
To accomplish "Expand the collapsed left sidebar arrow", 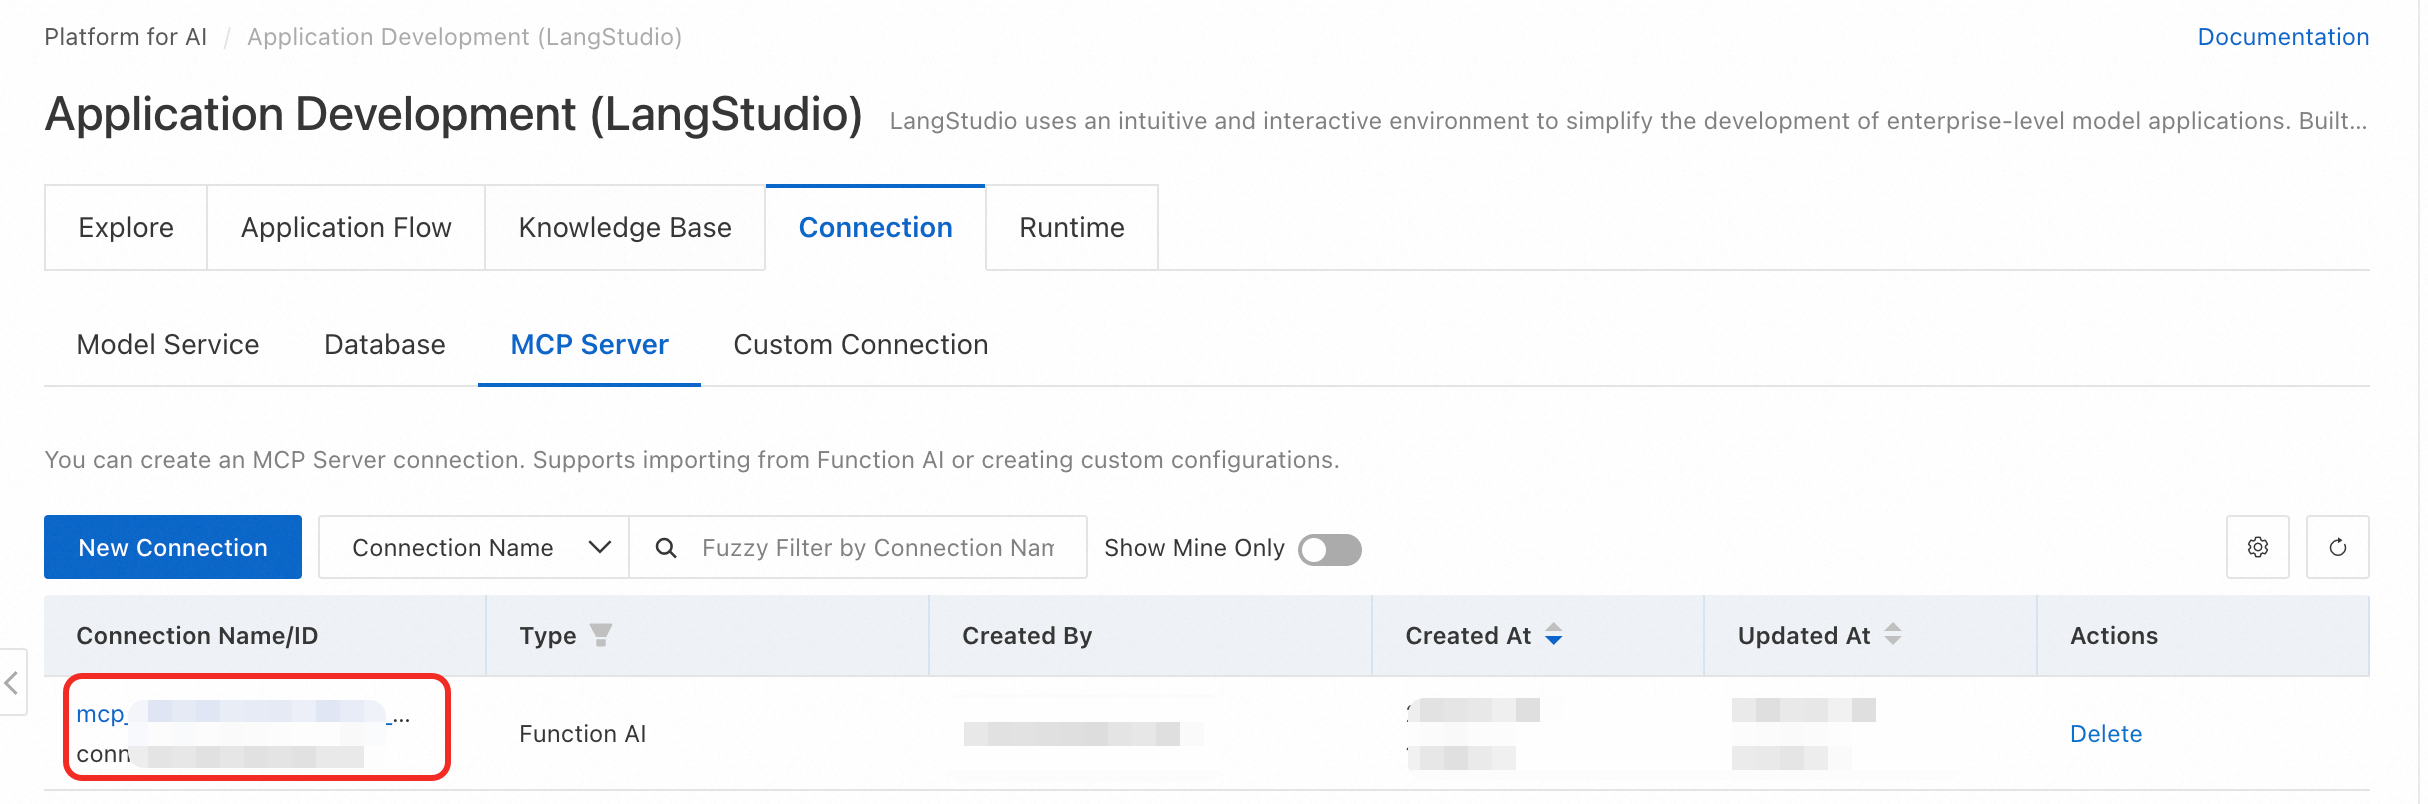I will [x=12, y=683].
